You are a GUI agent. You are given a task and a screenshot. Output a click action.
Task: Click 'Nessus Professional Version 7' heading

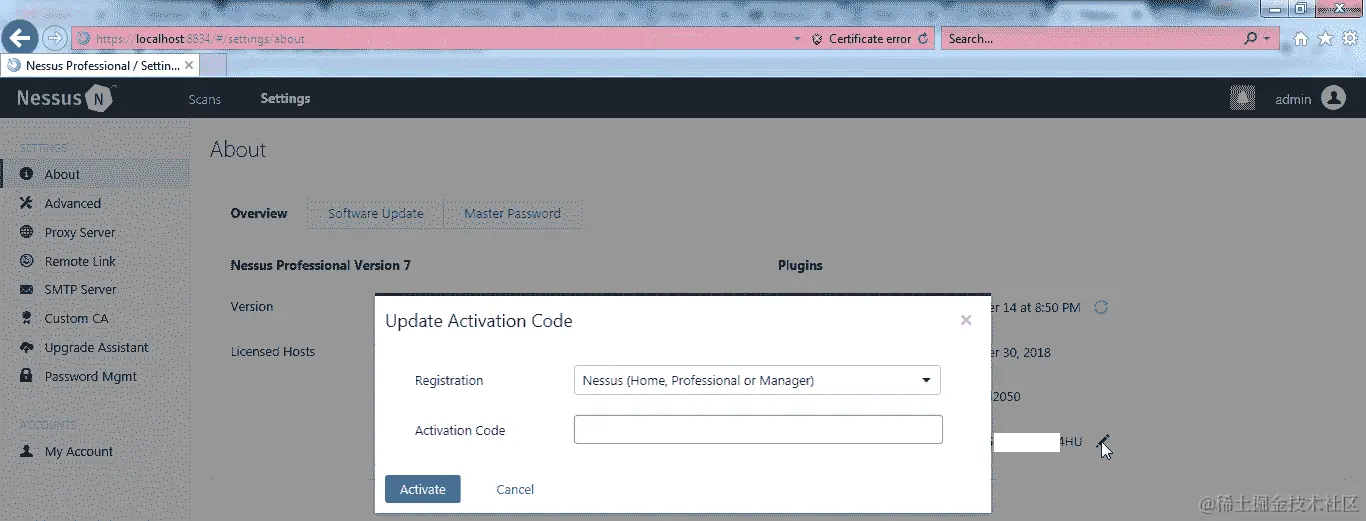(x=320, y=265)
